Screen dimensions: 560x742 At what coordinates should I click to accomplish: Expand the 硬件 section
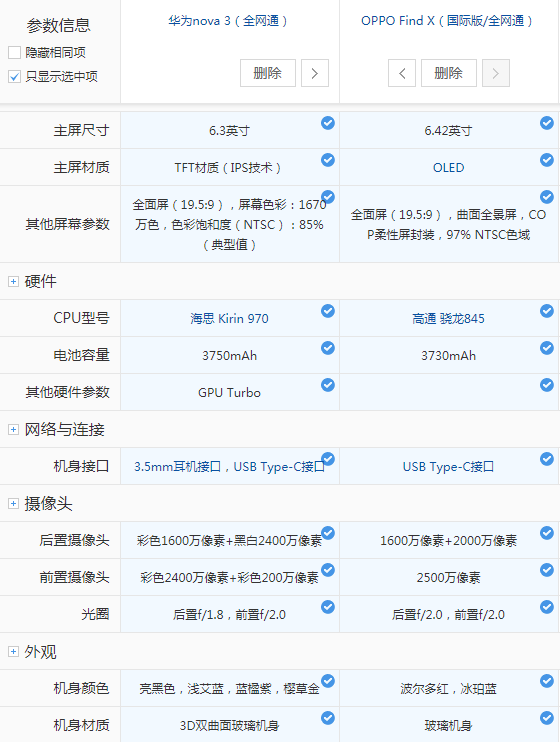point(13,282)
